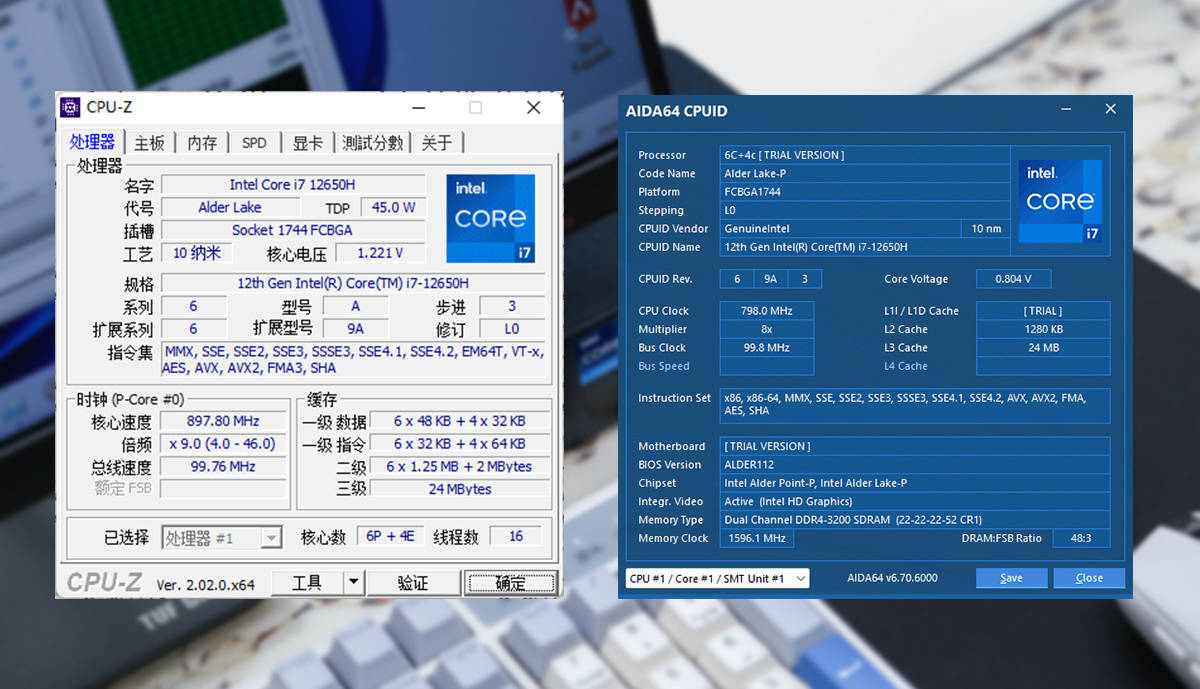
Task: Click the 10 nm field in AIDA64
Action: 986,228
